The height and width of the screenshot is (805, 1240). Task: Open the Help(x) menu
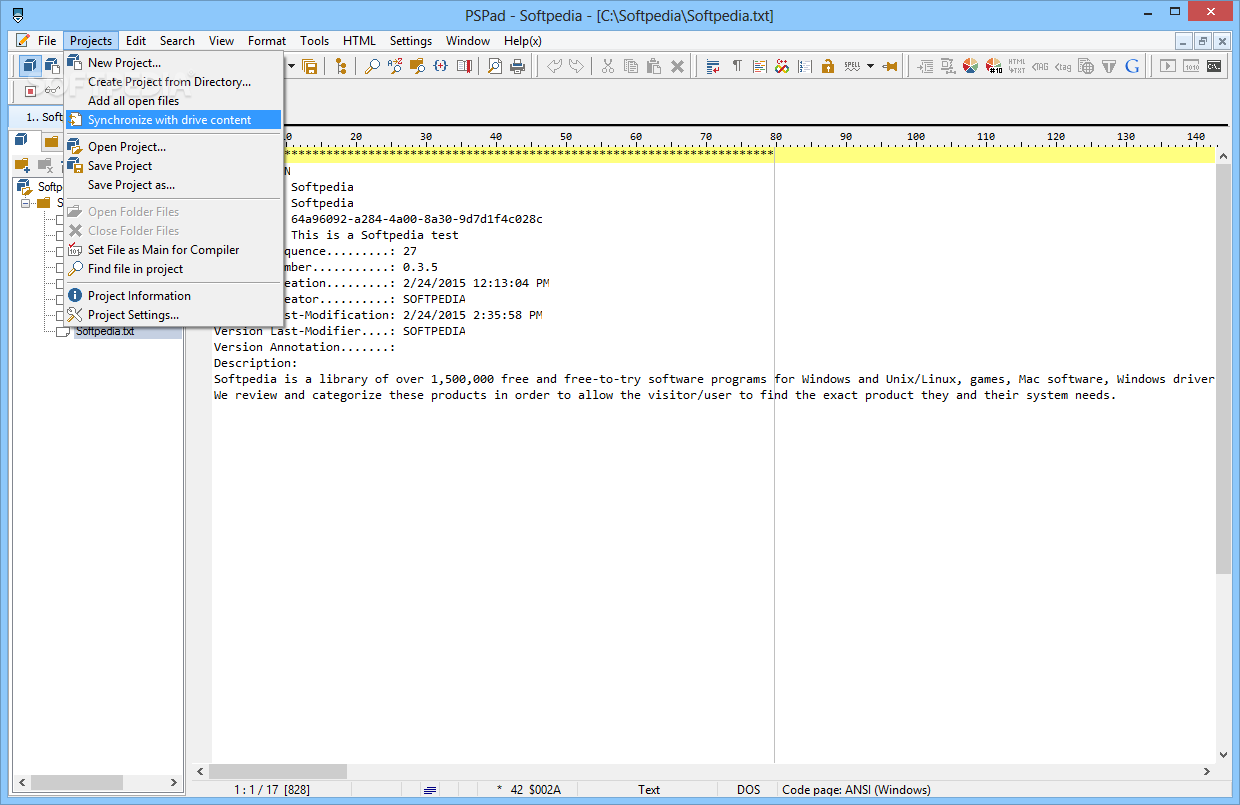(523, 40)
